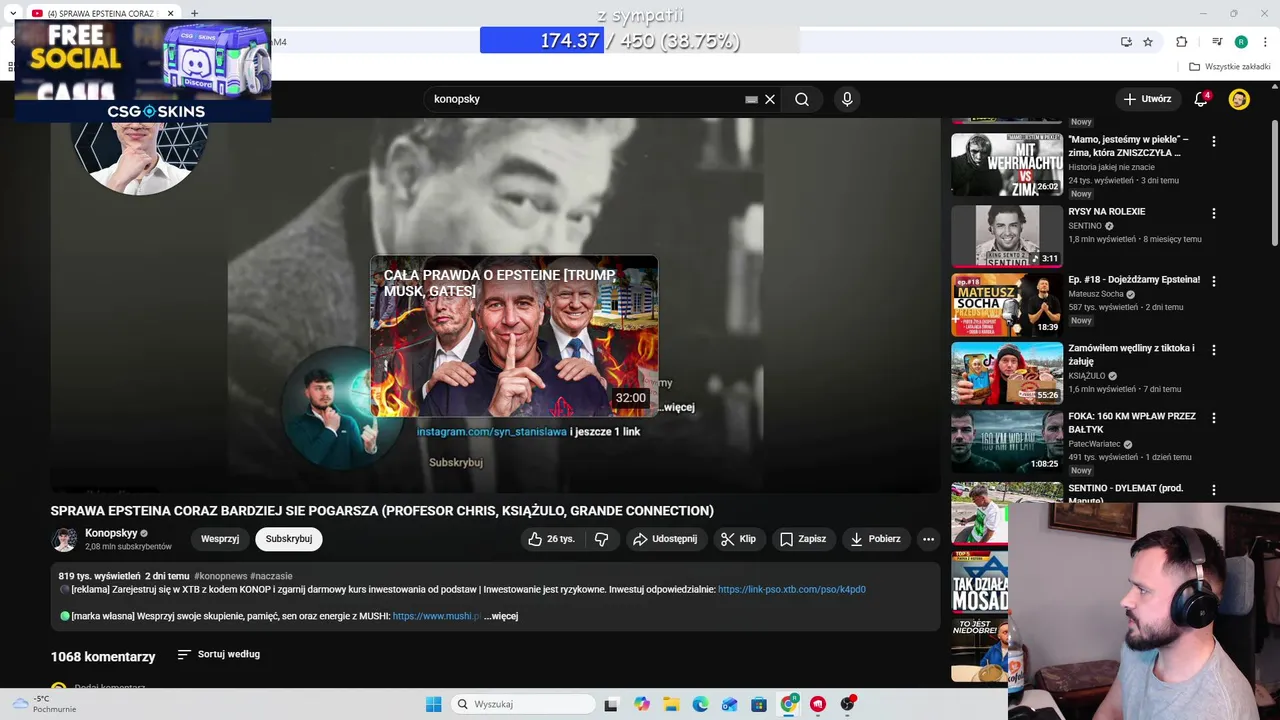Bookmark this page with the Chrome star icon

pyautogui.click(x=1148, y=42)
